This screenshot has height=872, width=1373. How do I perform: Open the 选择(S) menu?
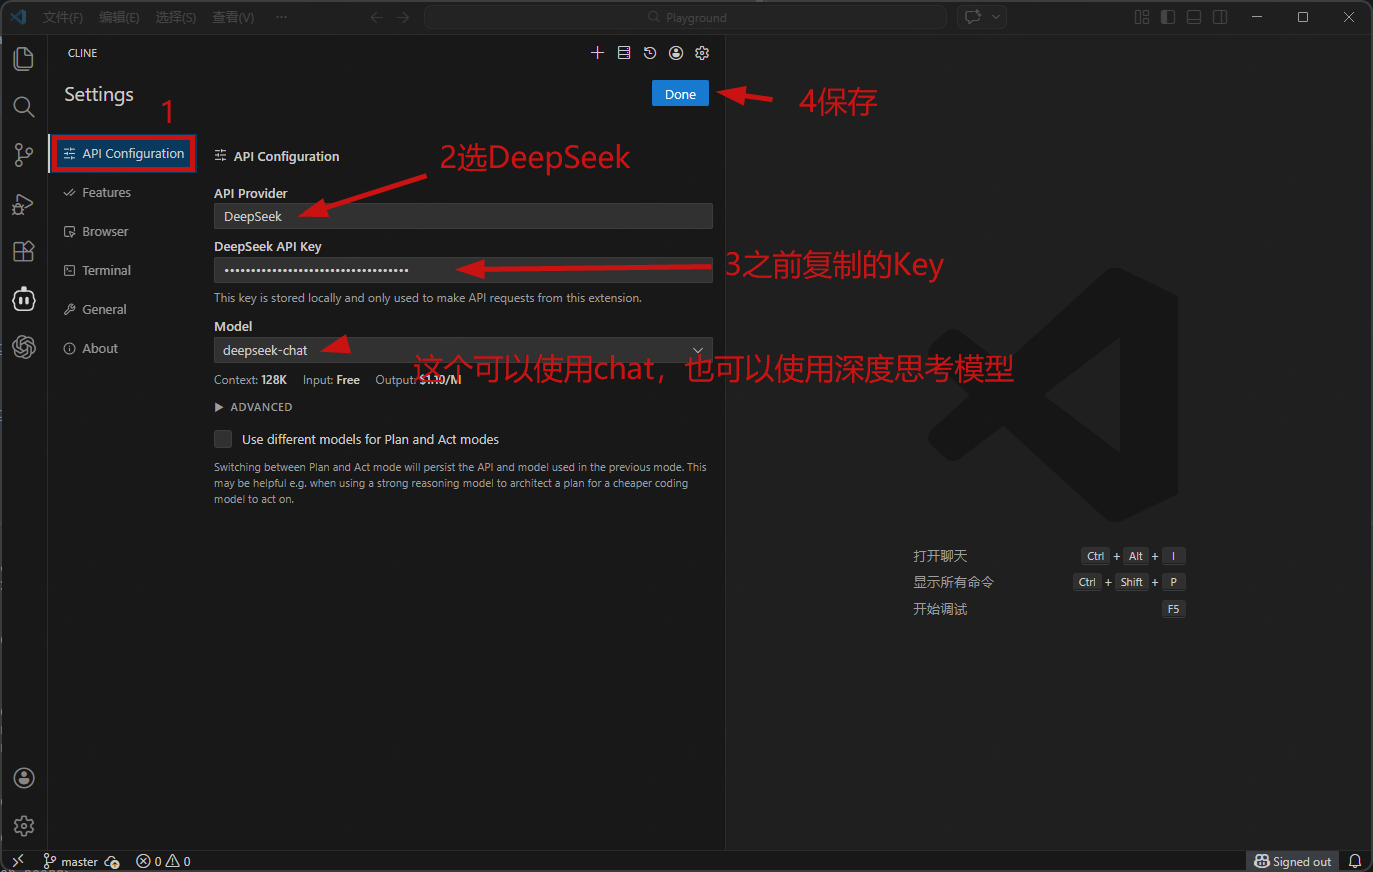(176, 17)
